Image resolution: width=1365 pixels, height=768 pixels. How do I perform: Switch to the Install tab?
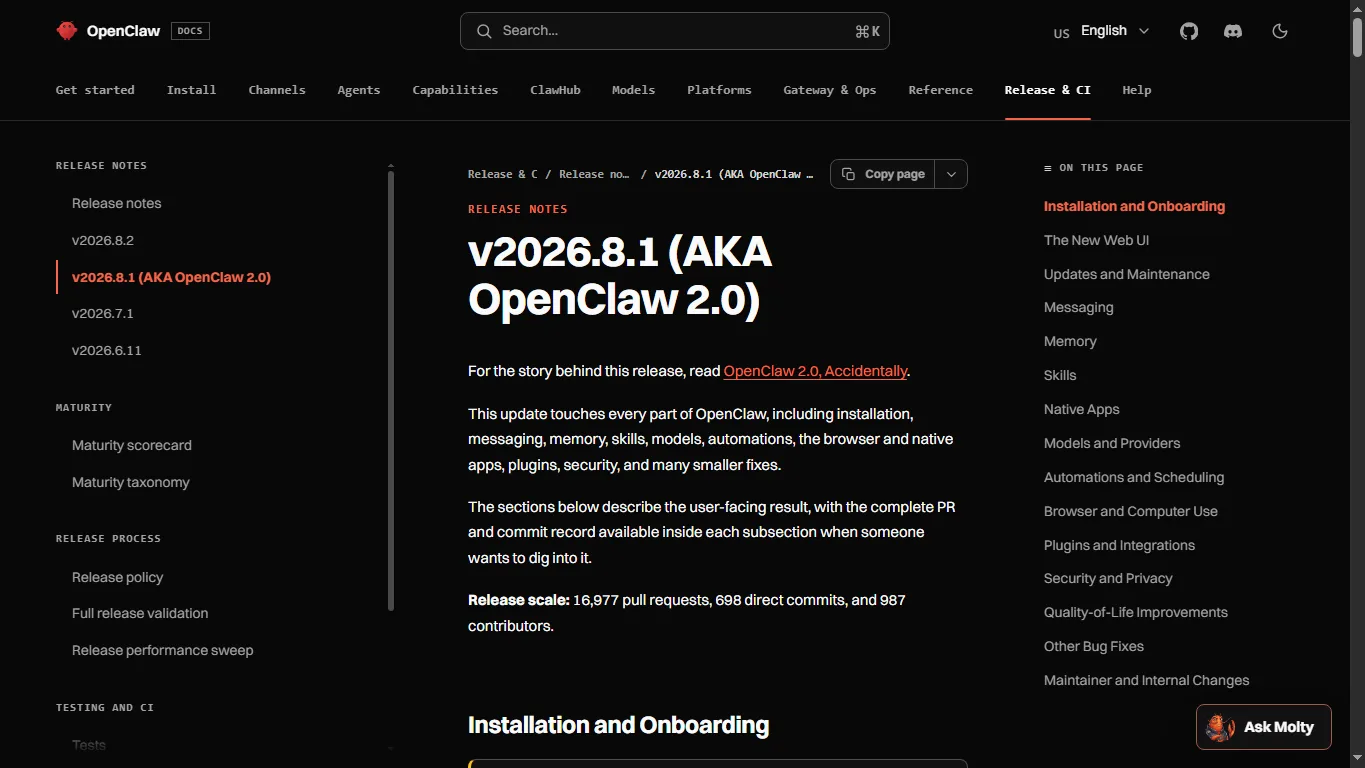(192, 90)
